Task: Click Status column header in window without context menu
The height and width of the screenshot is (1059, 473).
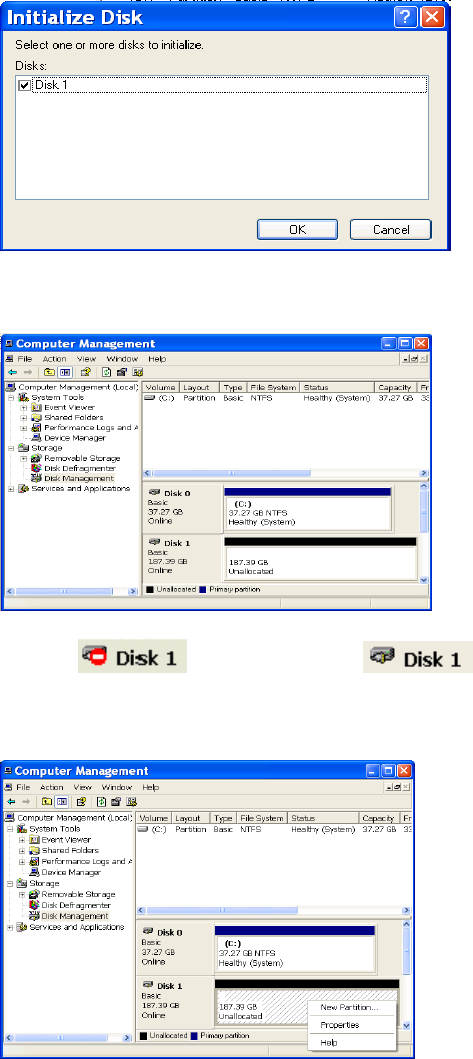Action: [337, 388]
